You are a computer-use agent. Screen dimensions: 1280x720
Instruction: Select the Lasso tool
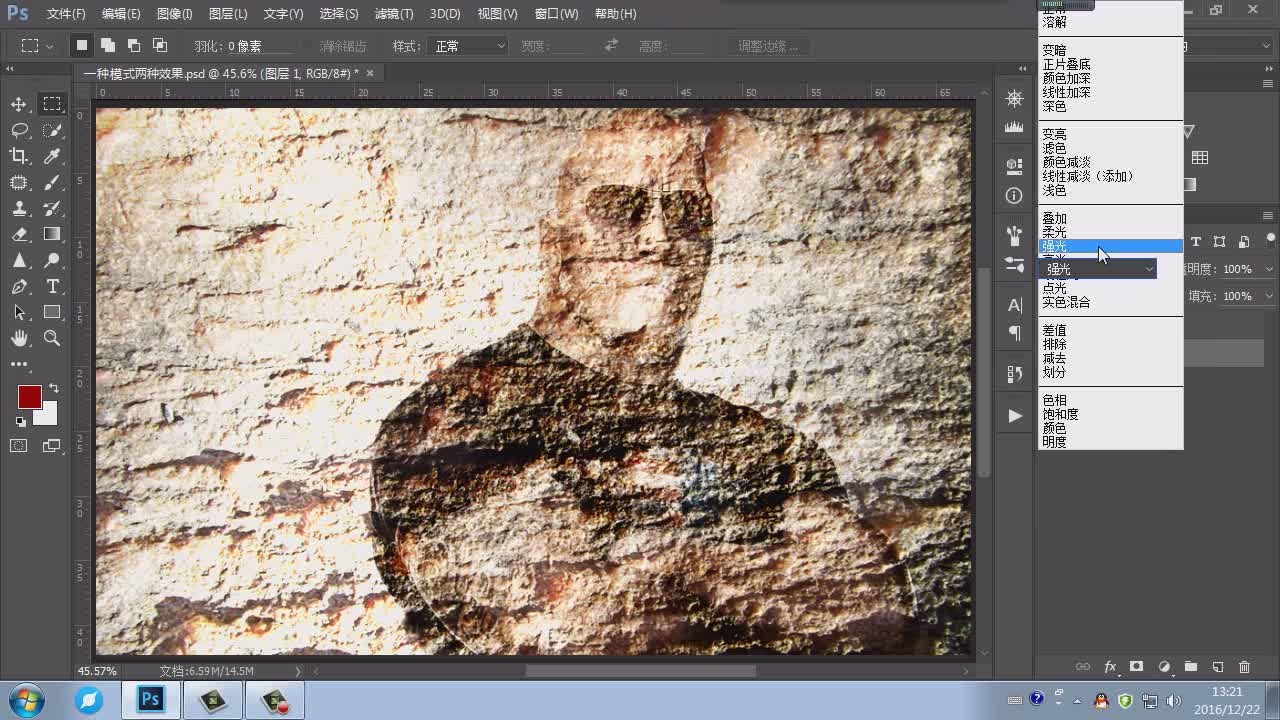19,130
